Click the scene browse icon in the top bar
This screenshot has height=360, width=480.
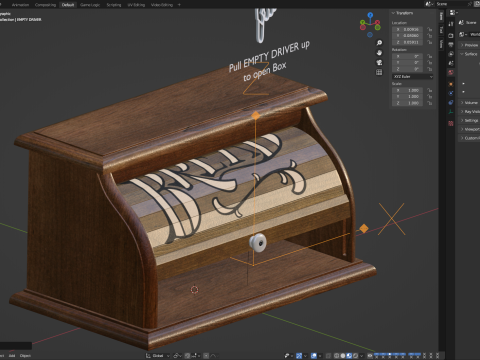point(429,4)
